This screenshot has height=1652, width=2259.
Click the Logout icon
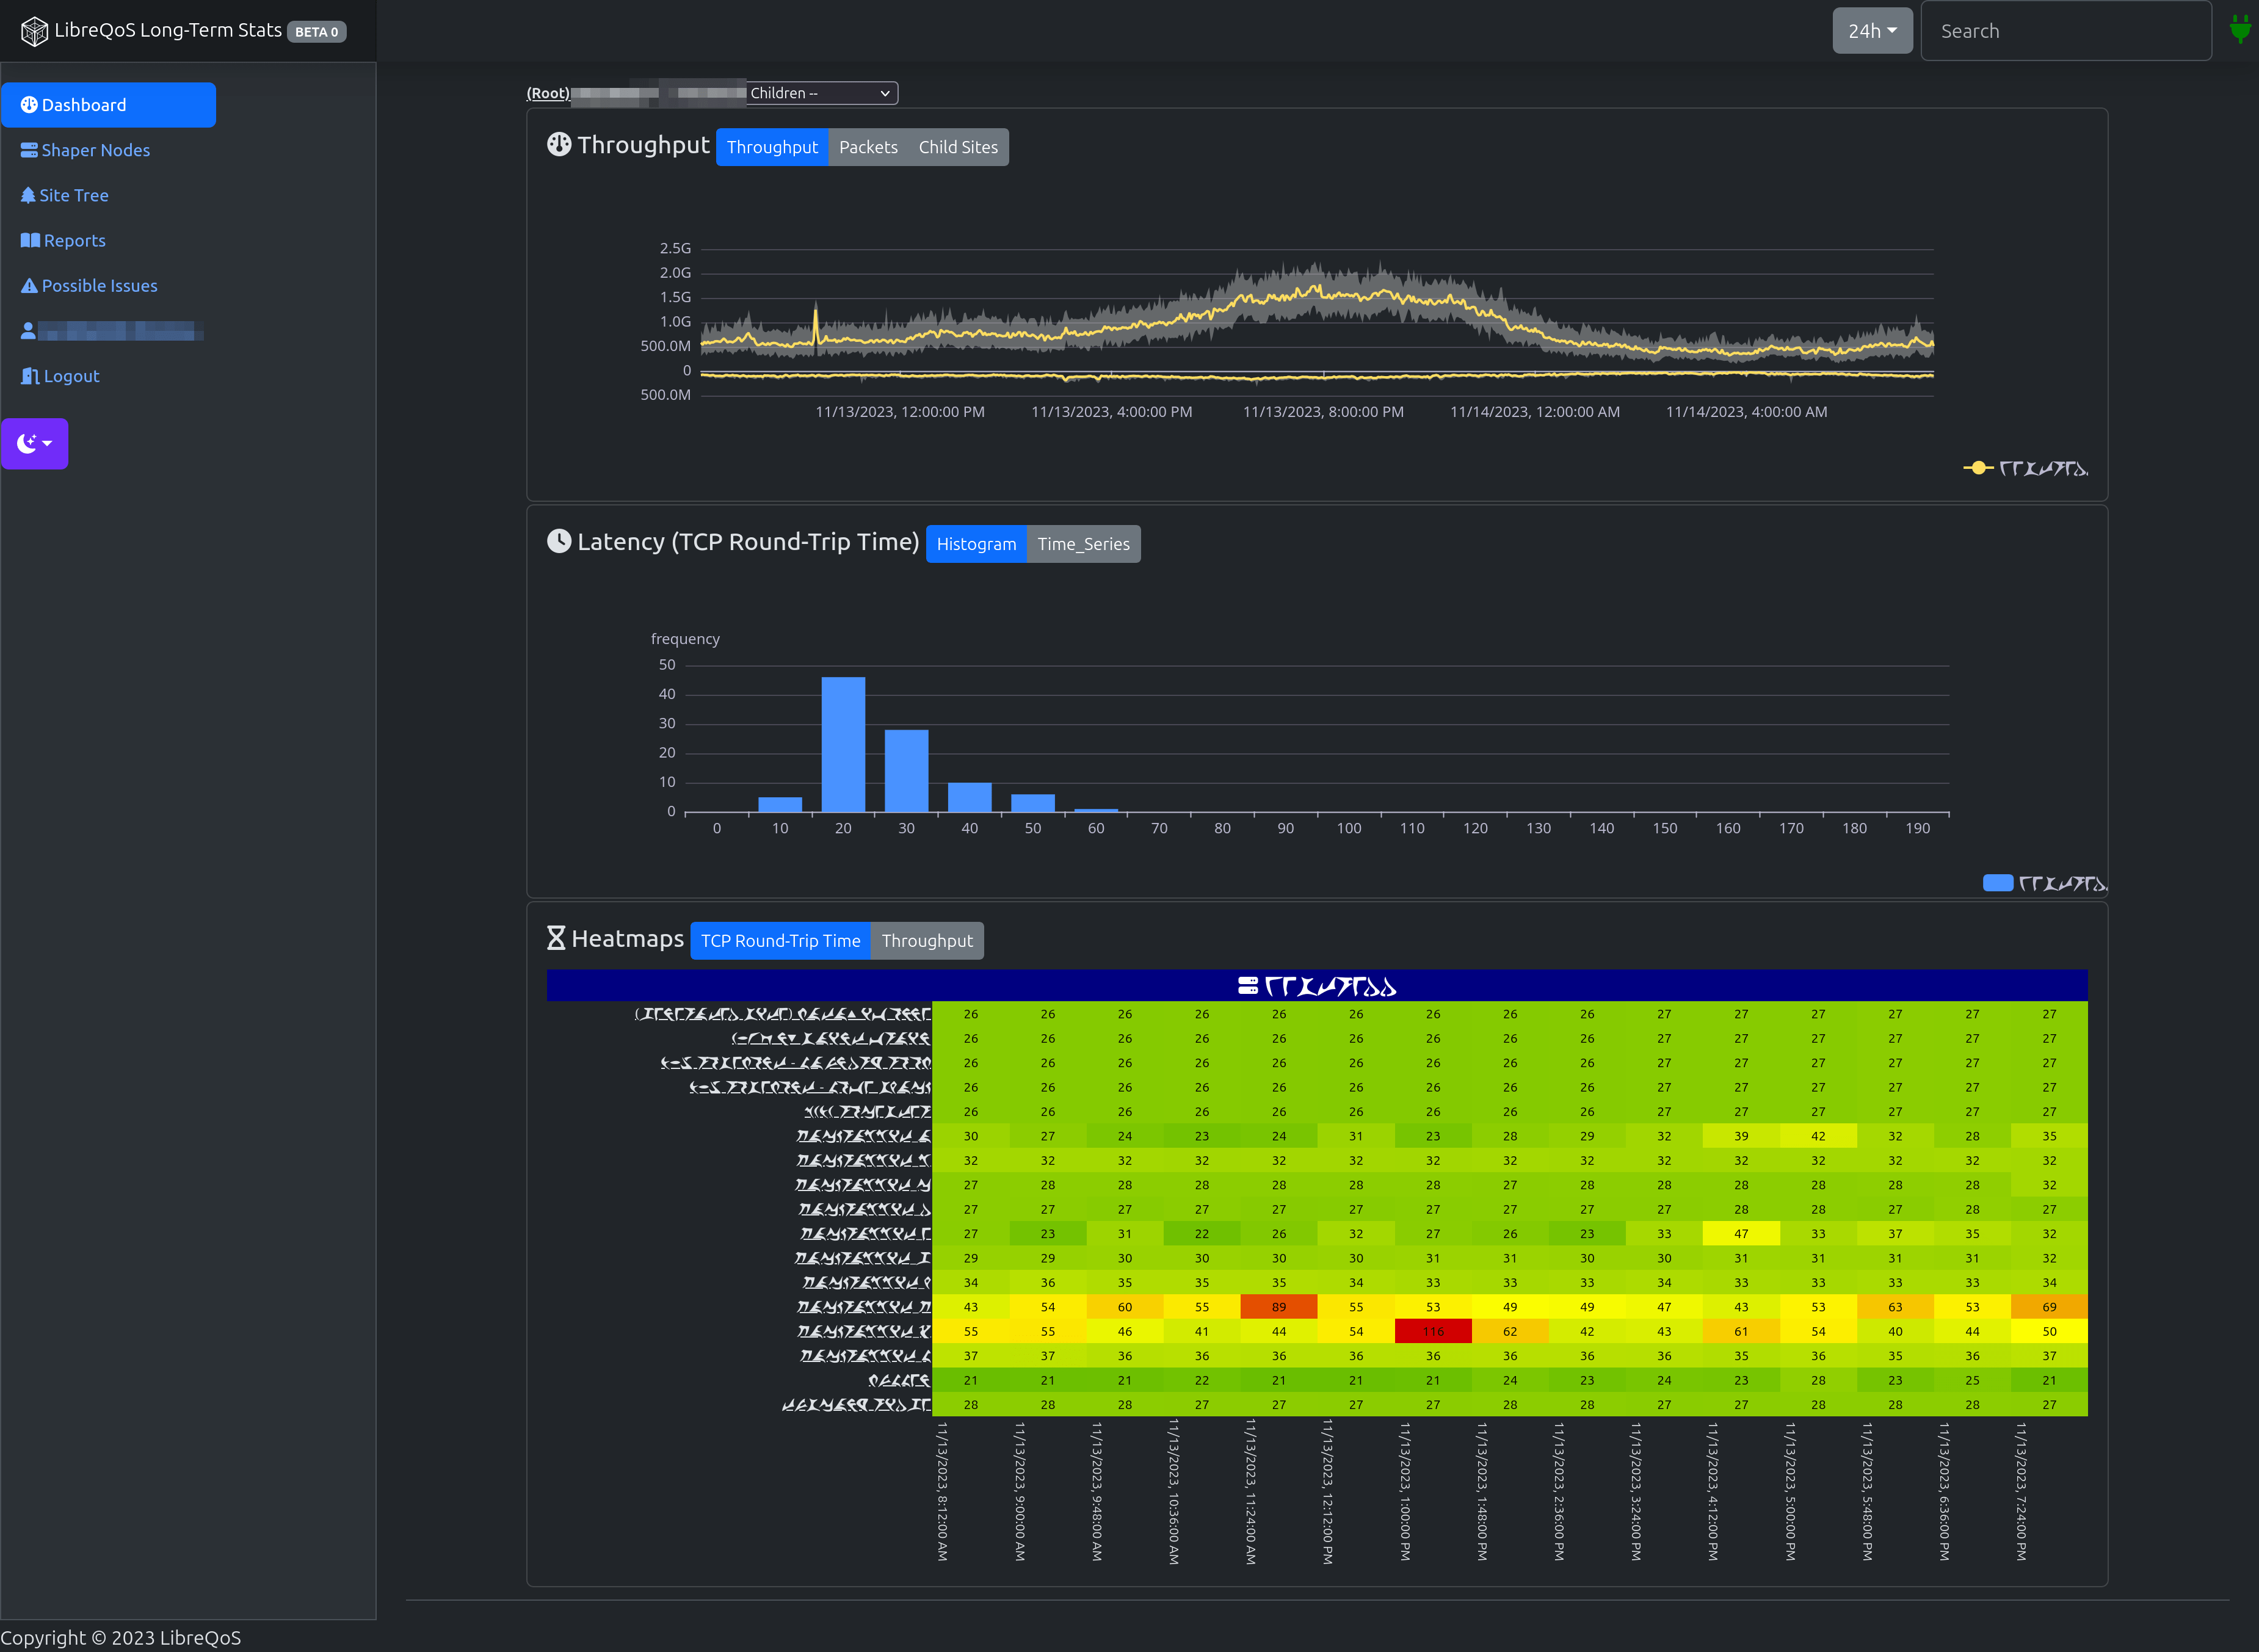pos(28,375)
